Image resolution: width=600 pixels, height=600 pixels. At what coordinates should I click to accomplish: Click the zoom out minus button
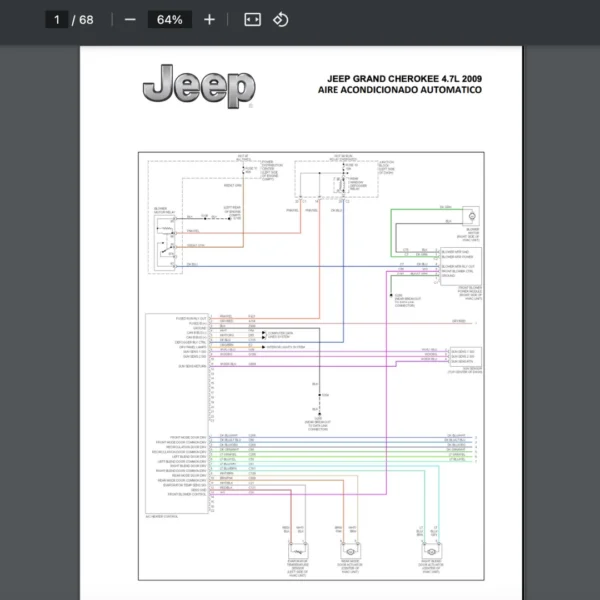[130, 20]
